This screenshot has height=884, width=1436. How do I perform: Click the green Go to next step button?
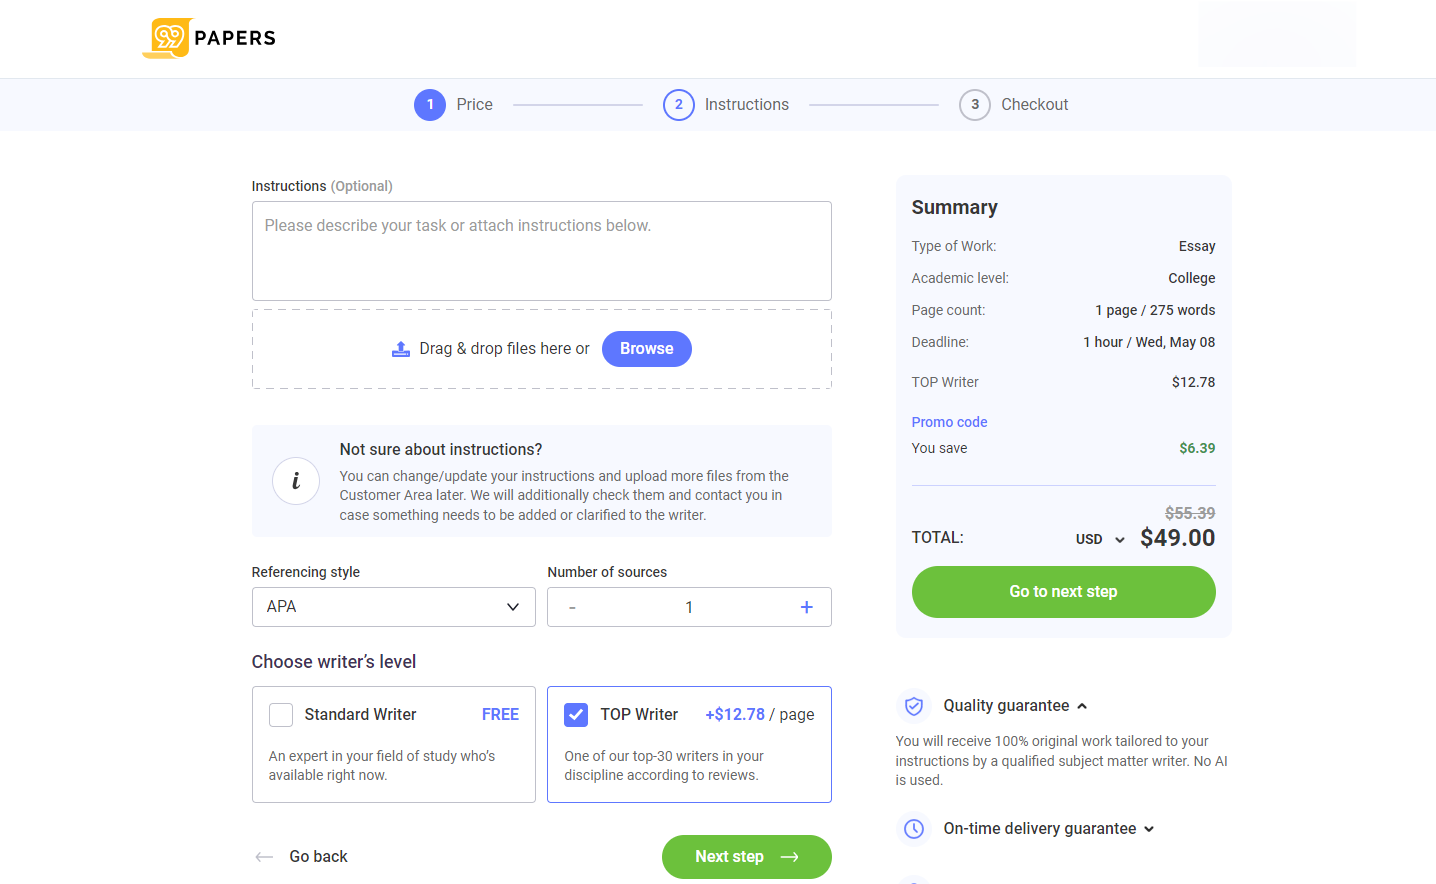click(x=1063, y=592)
